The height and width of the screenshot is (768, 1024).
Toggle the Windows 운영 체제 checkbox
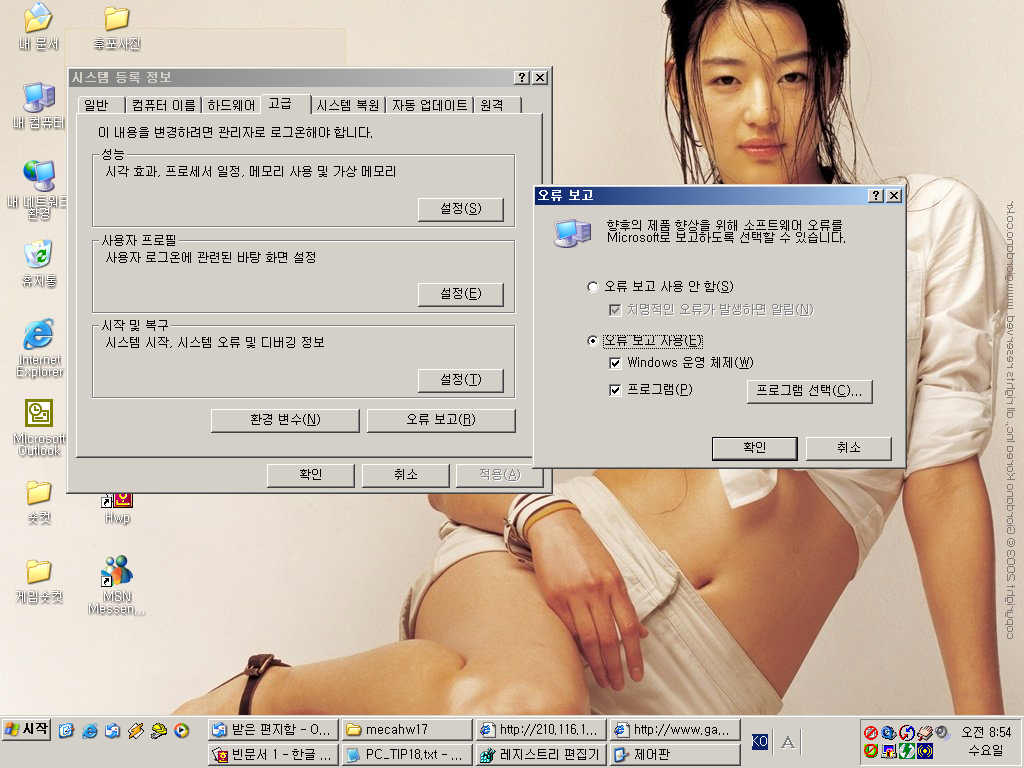(x=616, y=362)
